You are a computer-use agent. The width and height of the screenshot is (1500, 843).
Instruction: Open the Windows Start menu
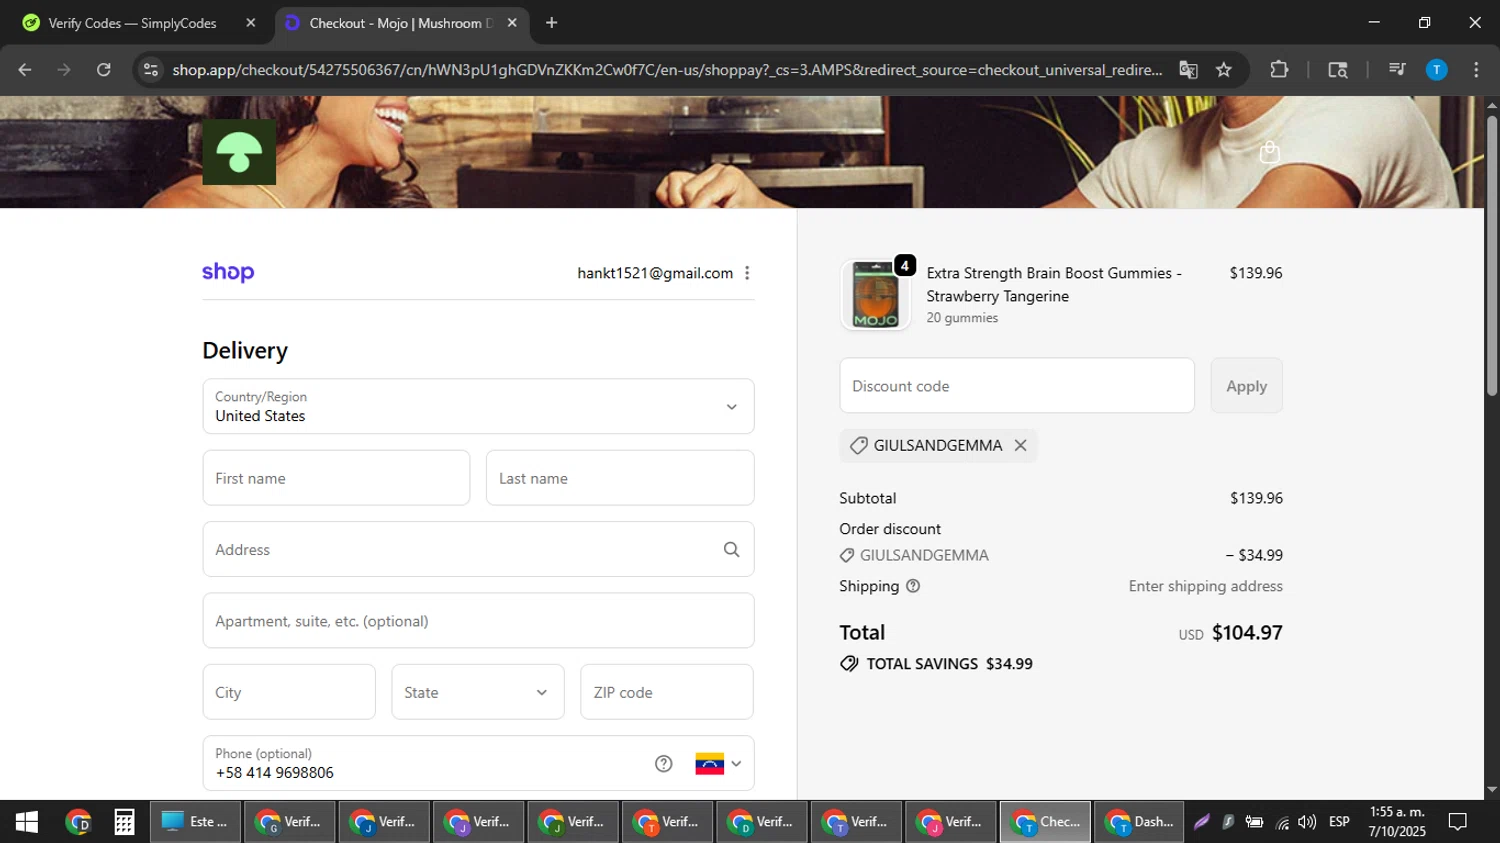(x=27, y=822)
